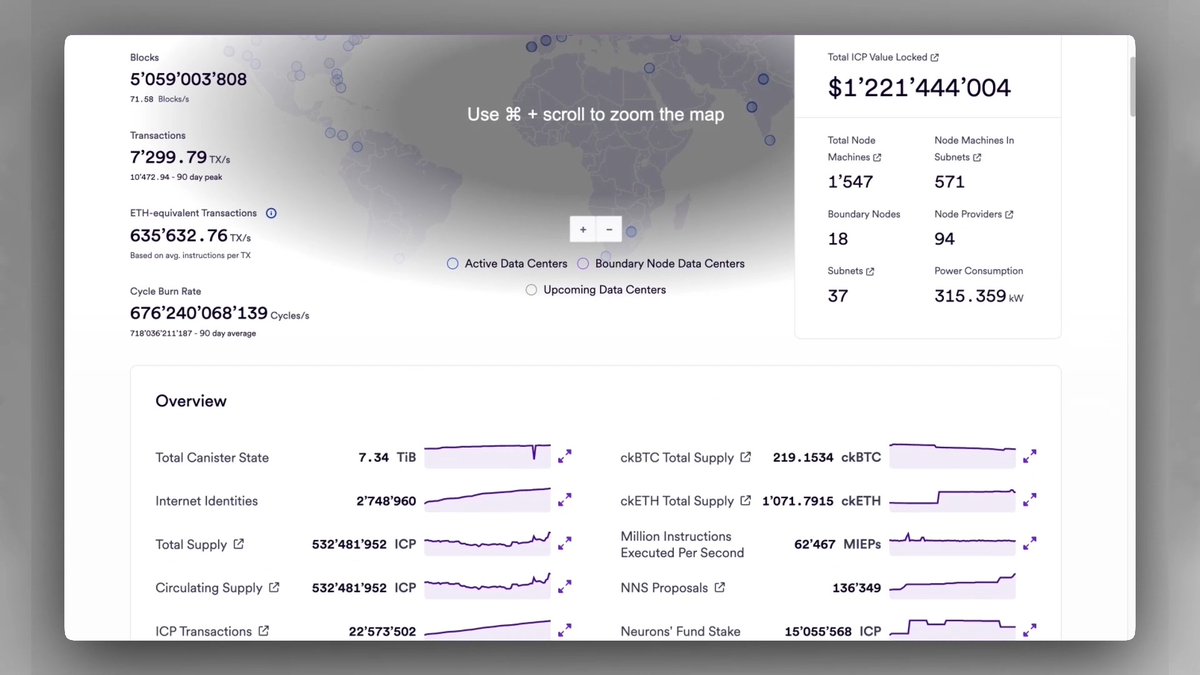Open external link icon beside Total Node Machines
Image resolution: width=1200 pixels, height=675 pixels.
[x=877, y=158]
